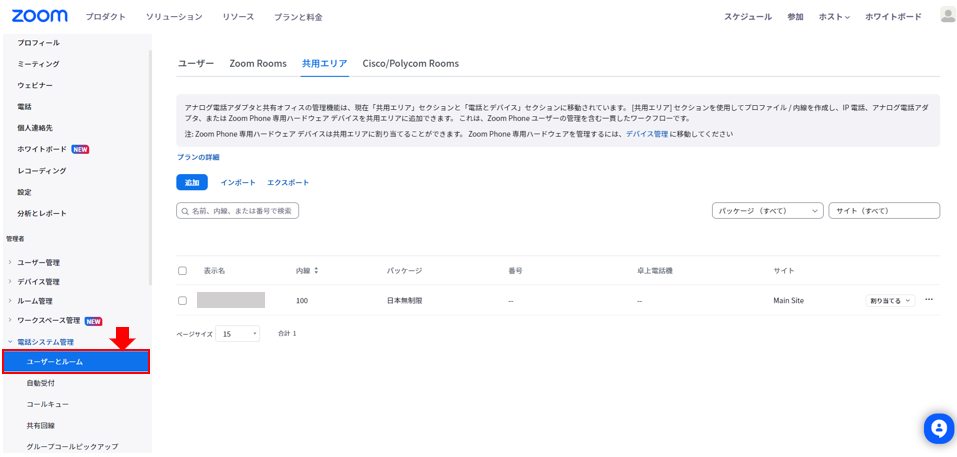Open 設定 in sidebar
957x457 pixels.
24,192
